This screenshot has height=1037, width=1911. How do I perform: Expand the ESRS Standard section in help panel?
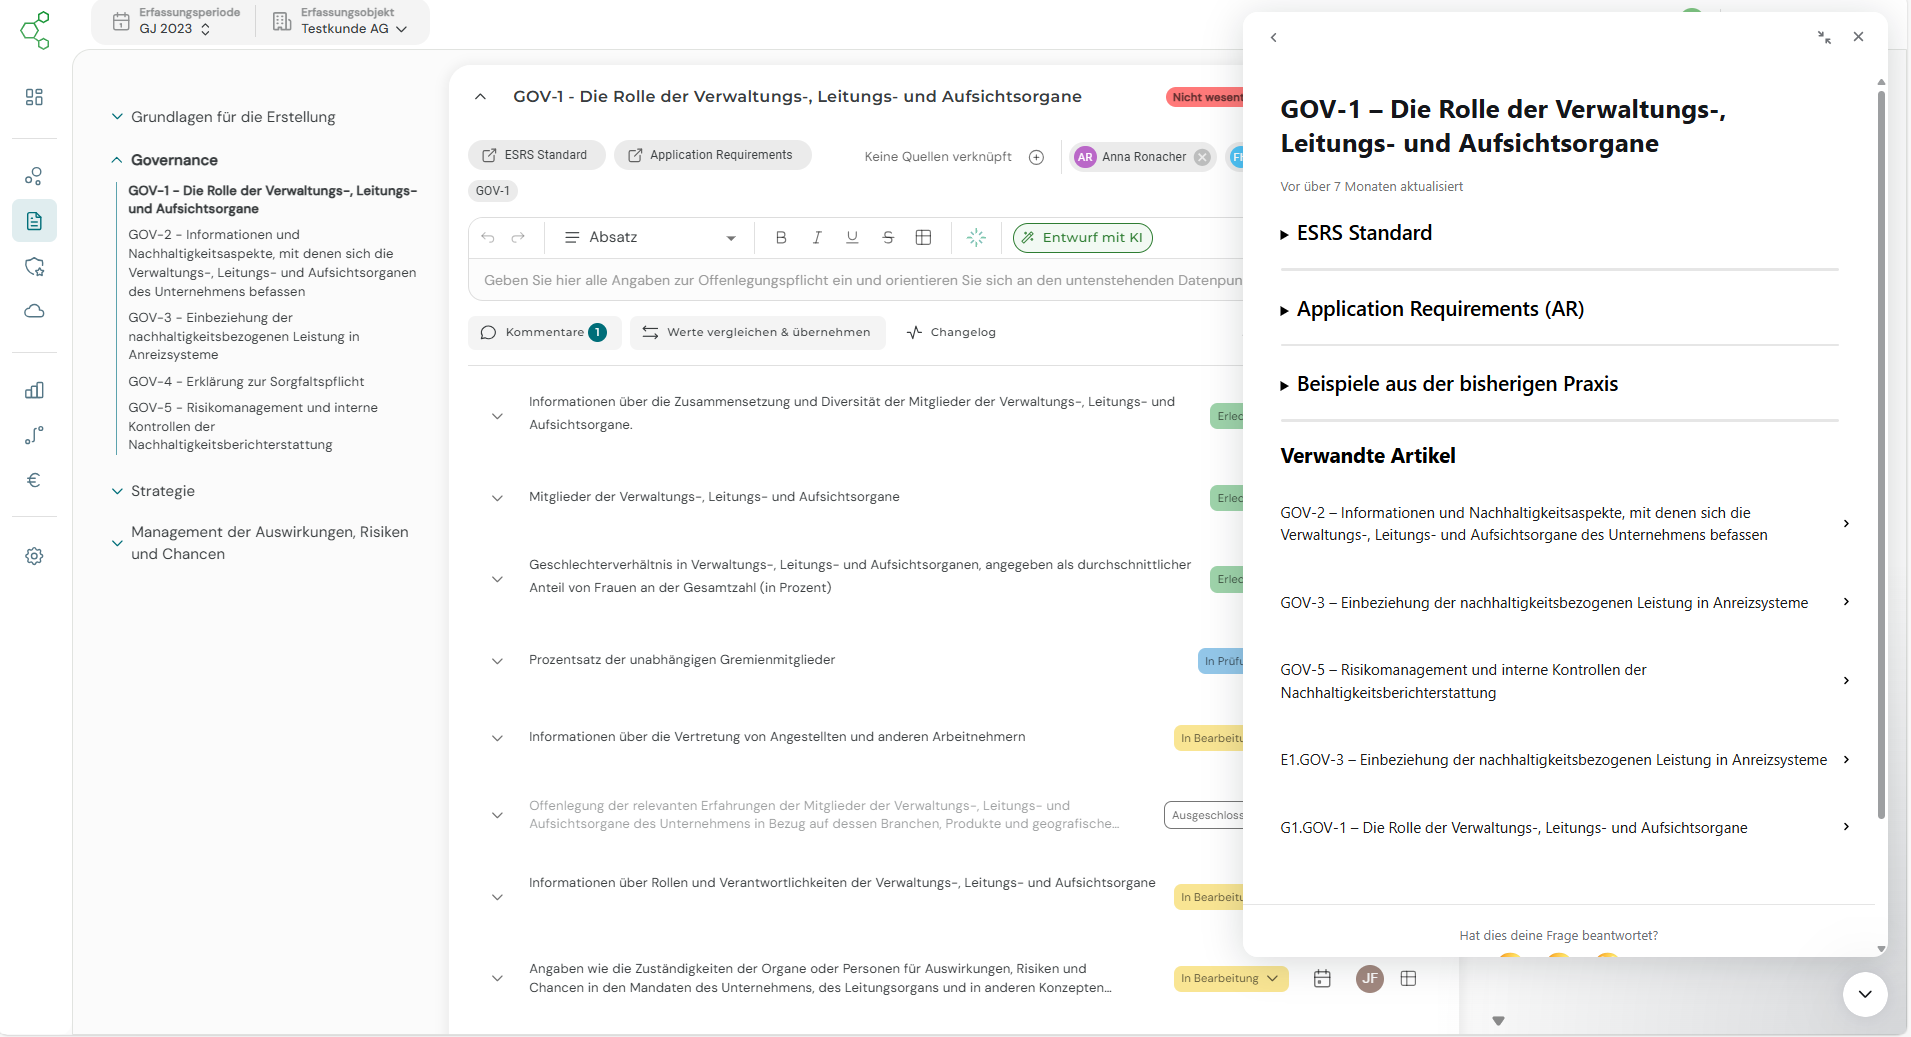tap(1363, 233)
